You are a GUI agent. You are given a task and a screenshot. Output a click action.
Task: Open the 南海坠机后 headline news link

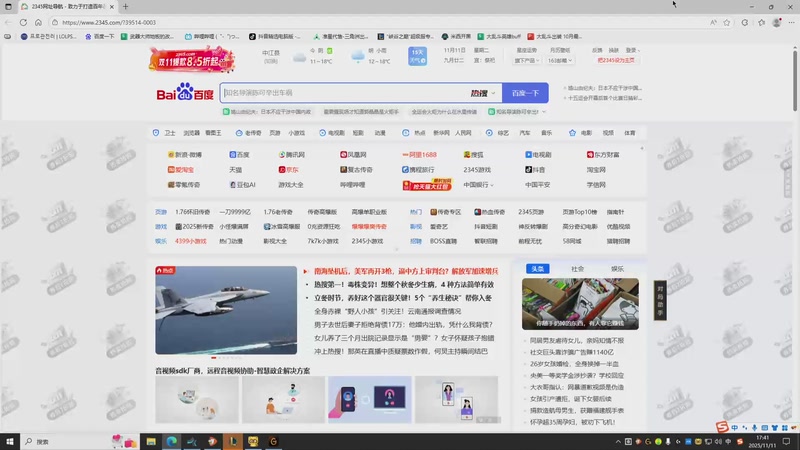tap(406, 271)
